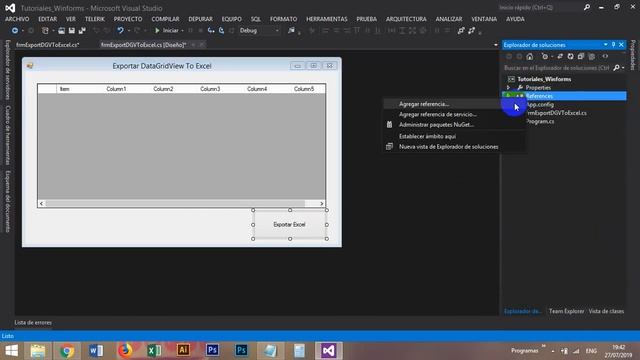640x360 pixels.
Task: Open the Solution Explorer window options dropdown arrow
Action: click(x=606, y=44)
